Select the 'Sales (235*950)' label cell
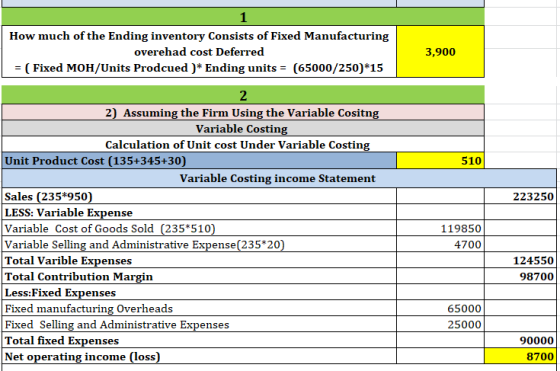Screen dimensions: 560x371 click(199, 196)
